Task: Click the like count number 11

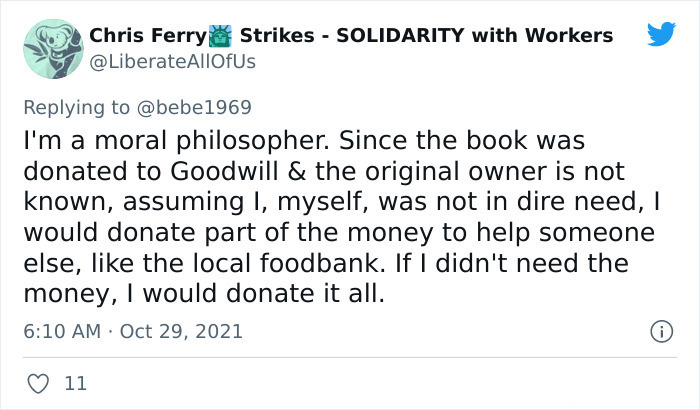Action: click(74, 382)
